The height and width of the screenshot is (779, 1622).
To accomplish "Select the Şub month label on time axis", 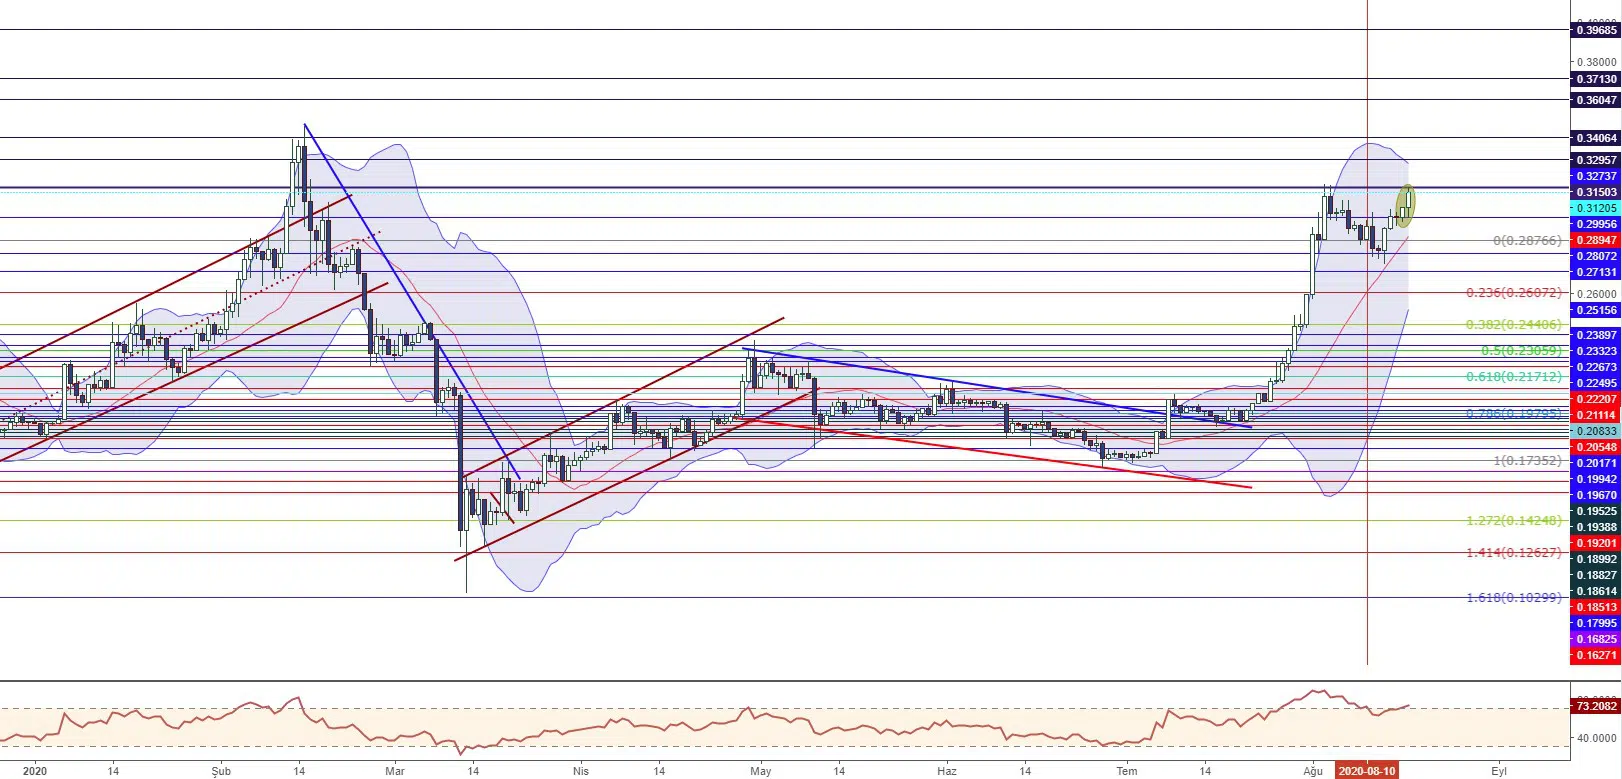I will [x=221, y=771].
